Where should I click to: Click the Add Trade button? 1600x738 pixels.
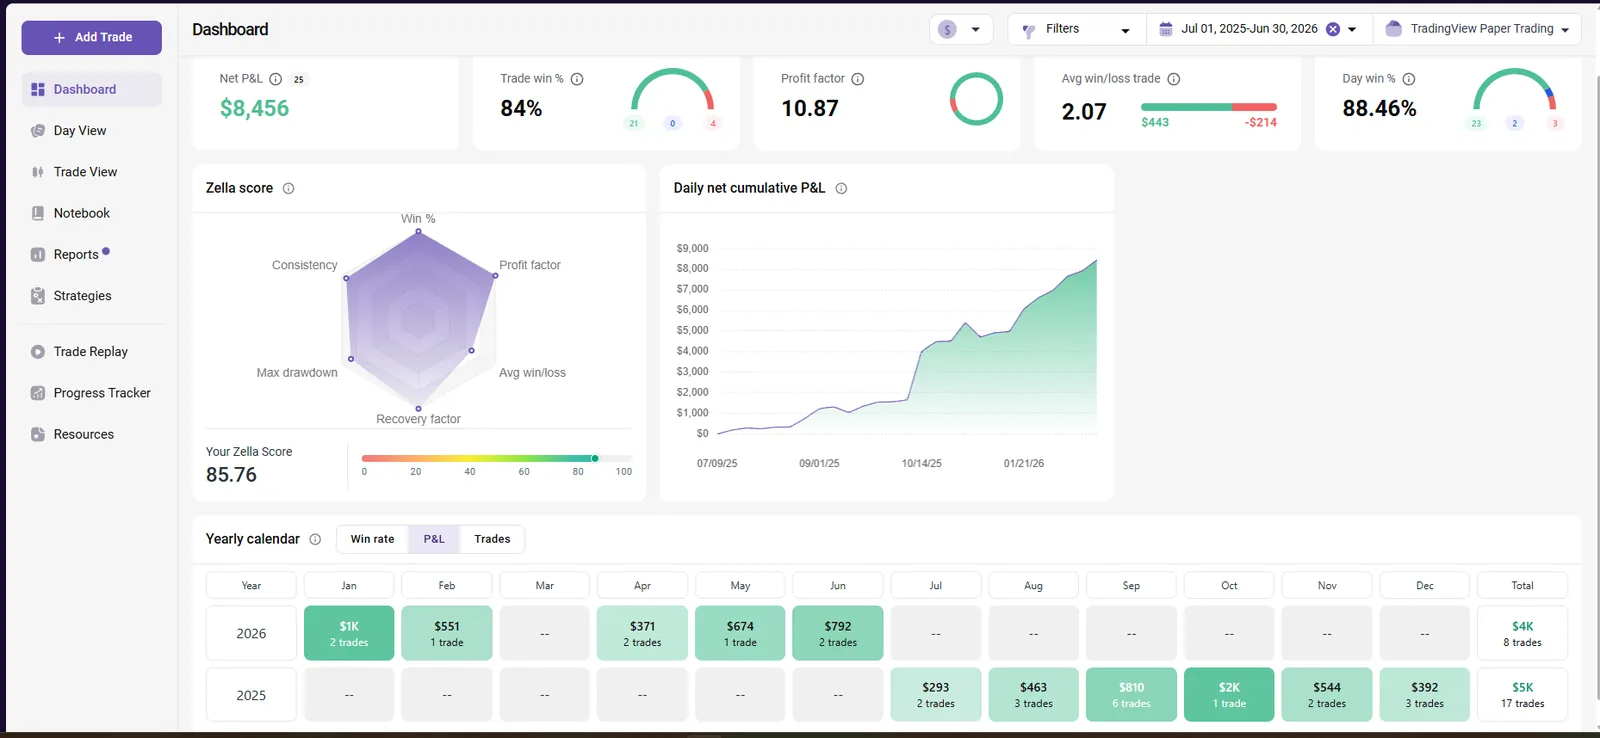[x=92, y=37]
